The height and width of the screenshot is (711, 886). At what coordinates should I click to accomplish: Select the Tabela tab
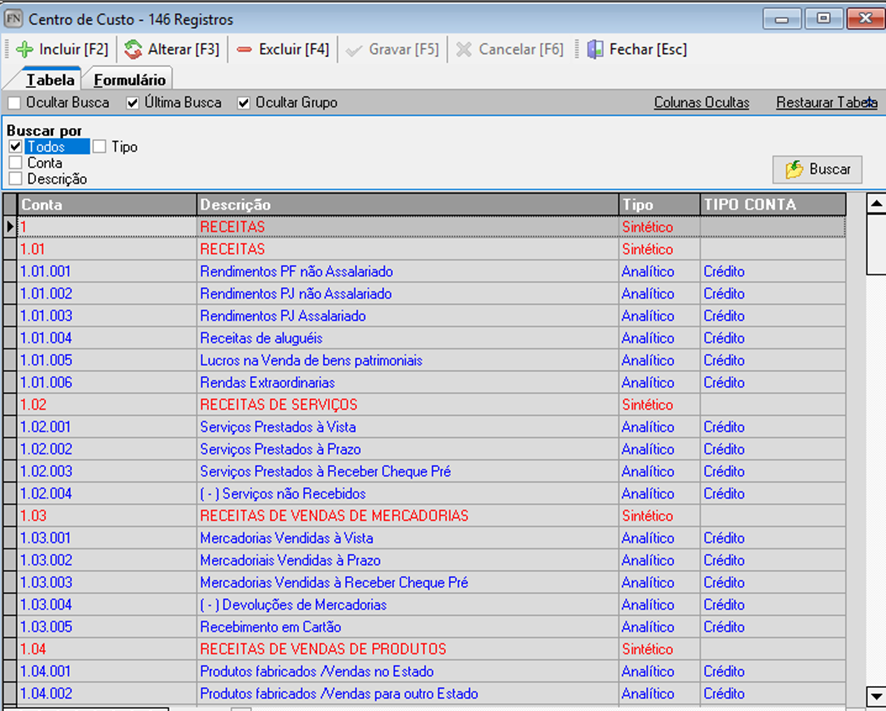(x=50, y=80)
